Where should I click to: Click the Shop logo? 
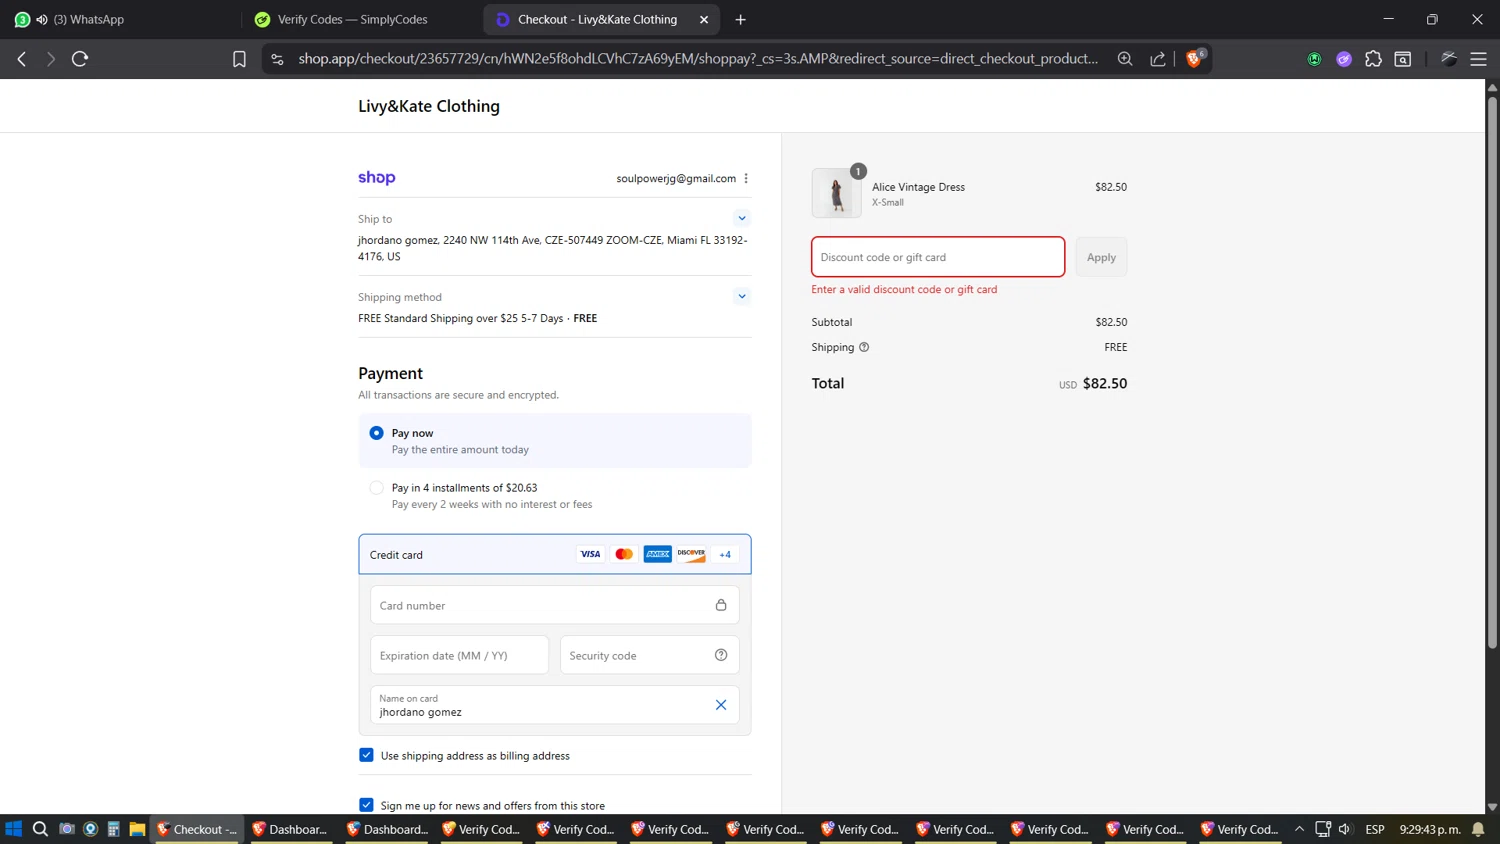pos(377,178)
